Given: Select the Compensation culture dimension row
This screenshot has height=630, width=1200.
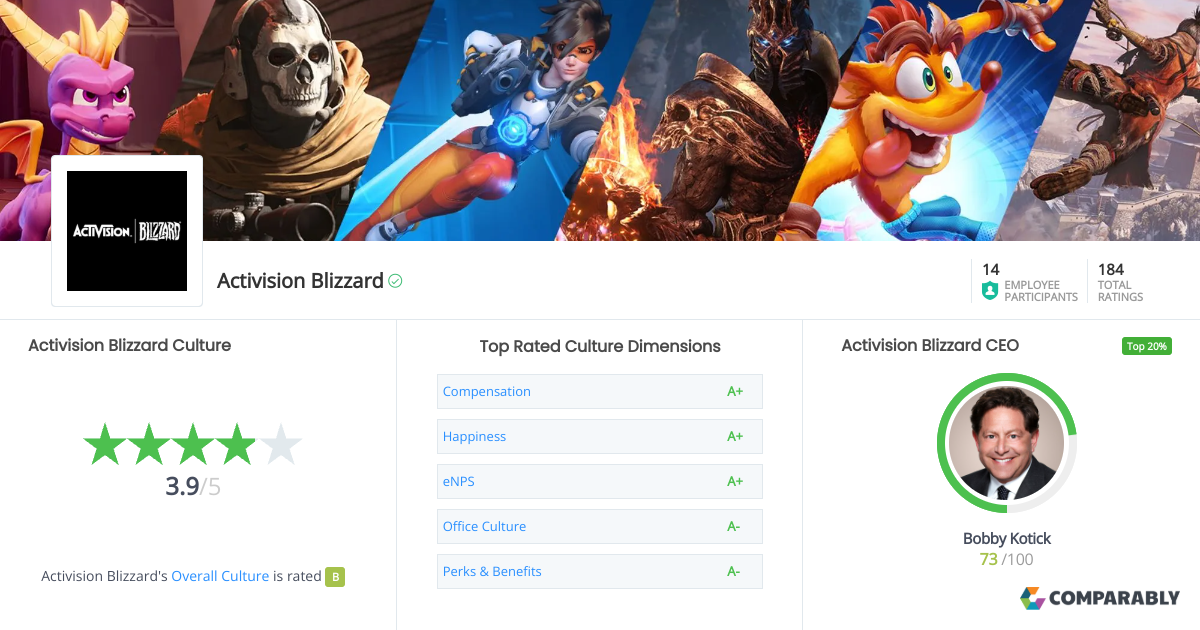Looking at the screenshot, I should [x=600, y=391].
